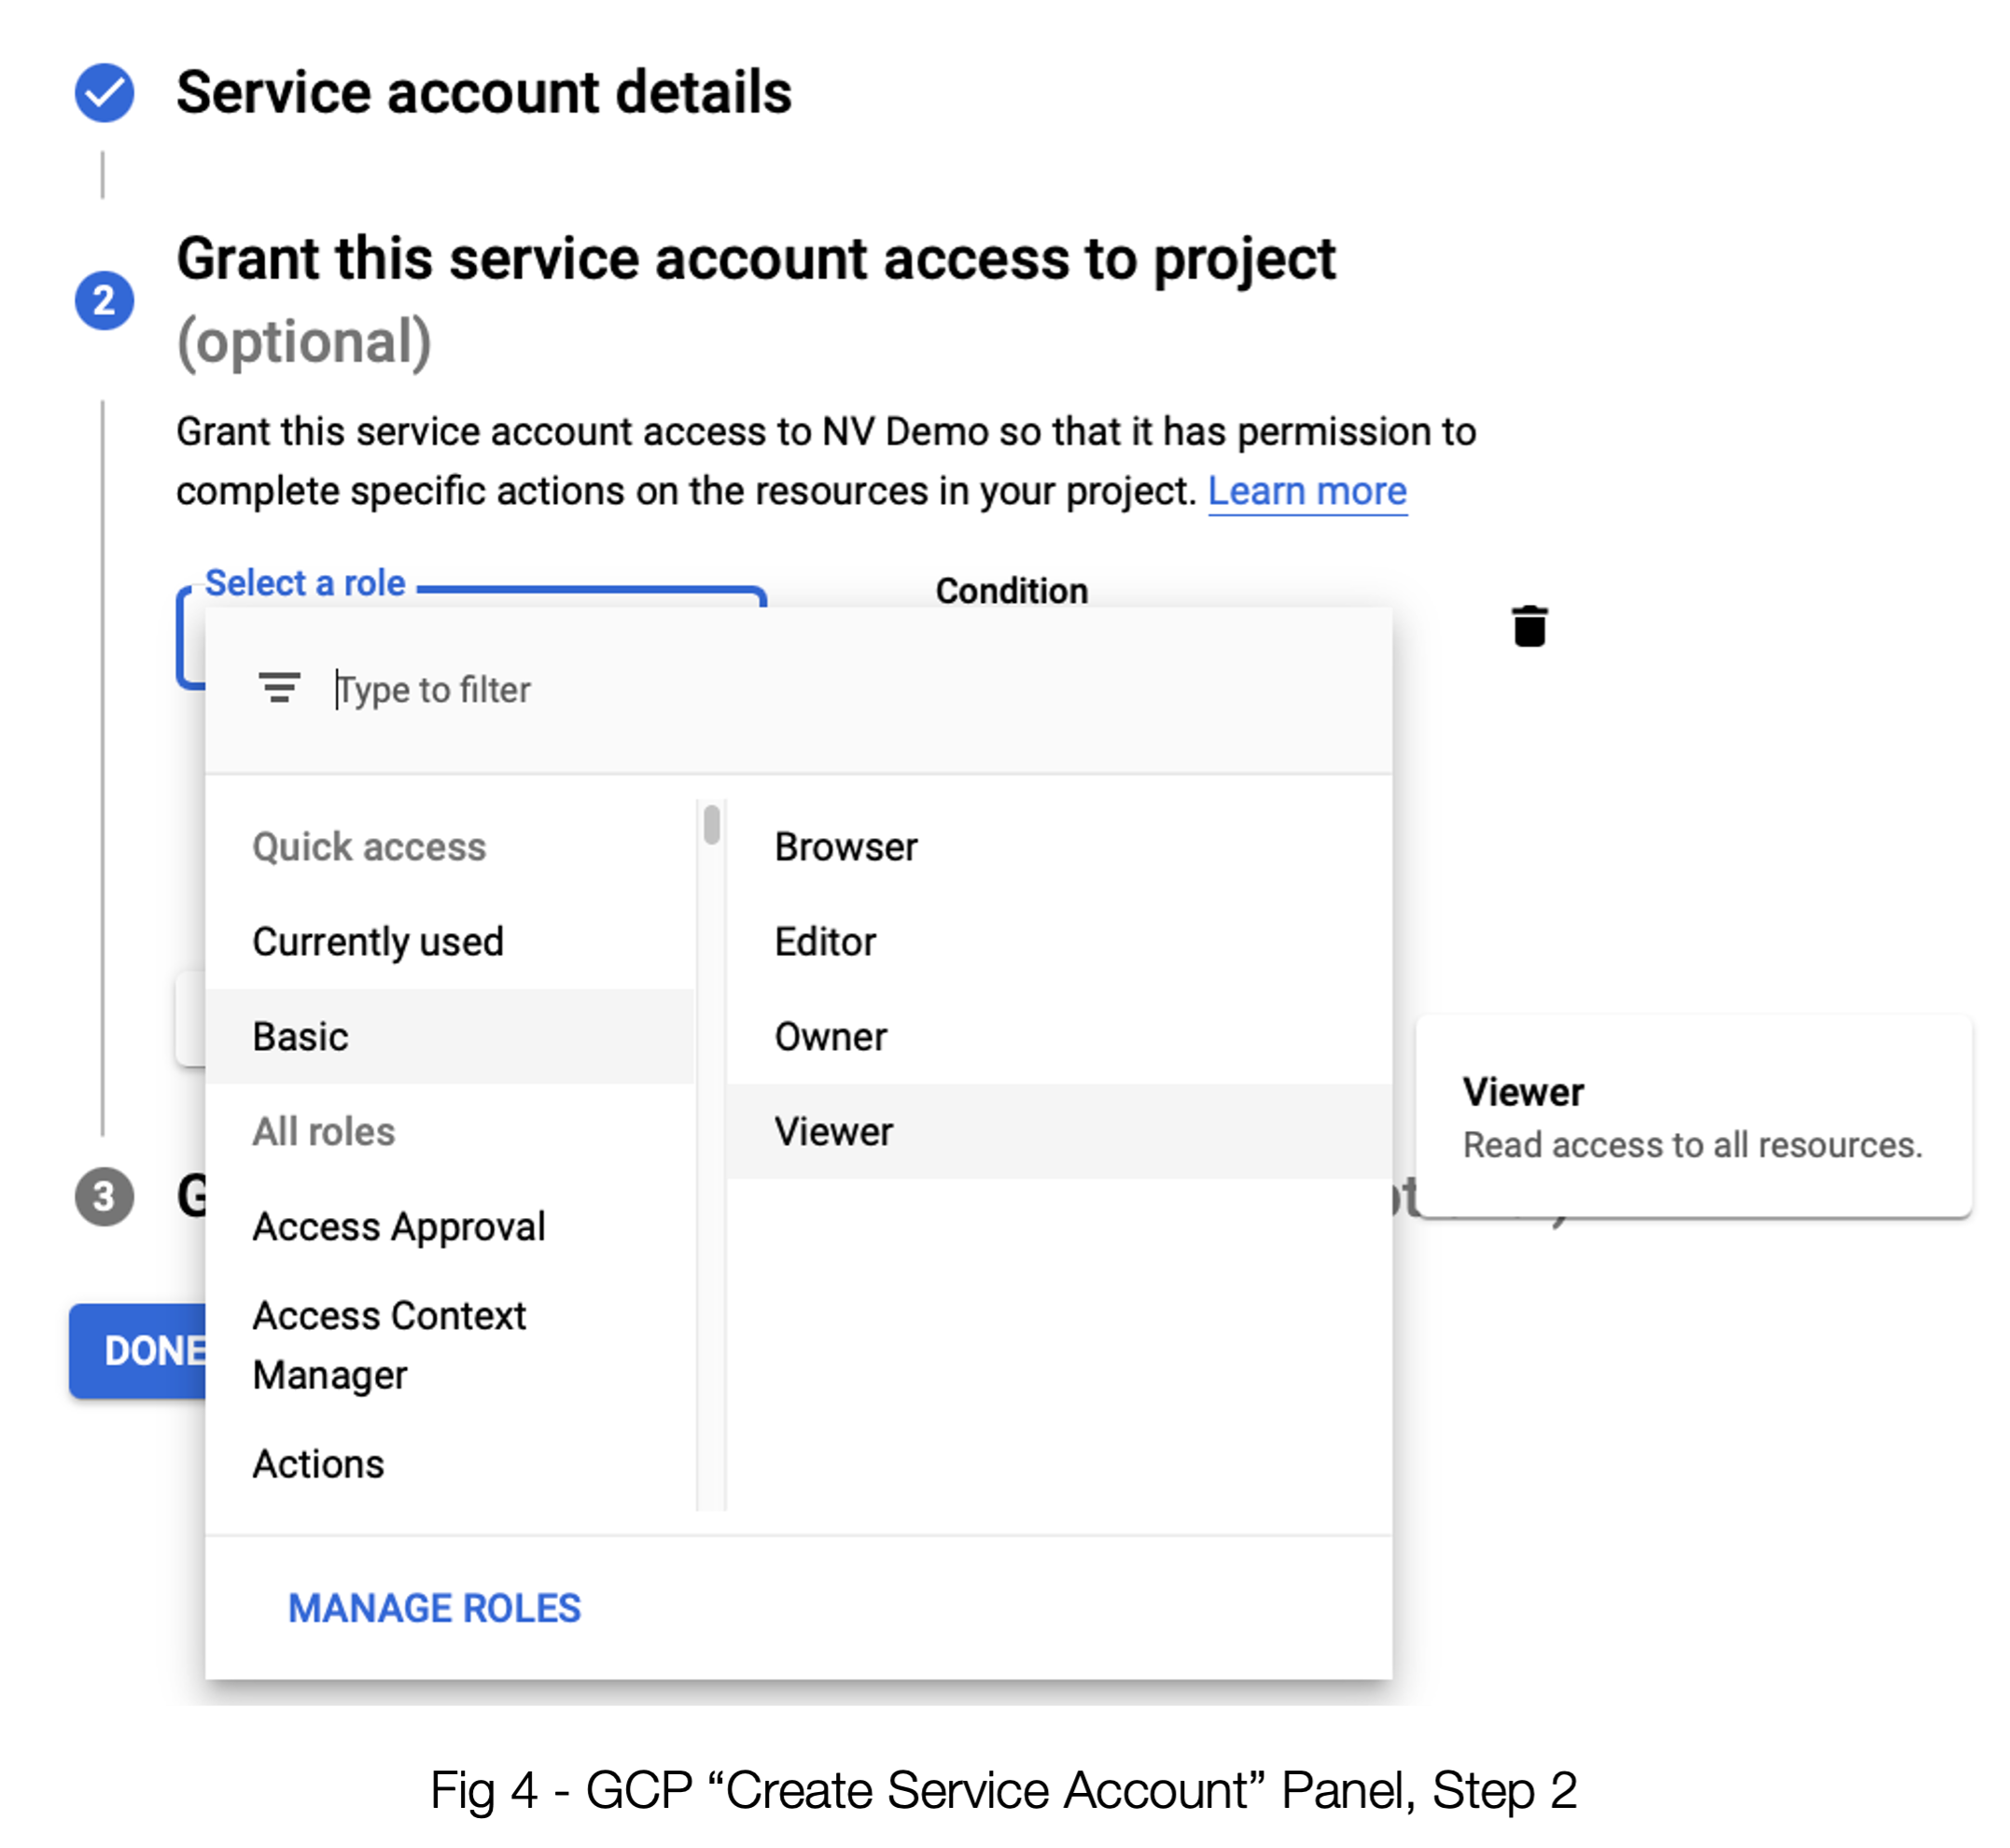Choose the Browser role
The height and width of the screenshot is (1848, 2010).
point(845,847)
